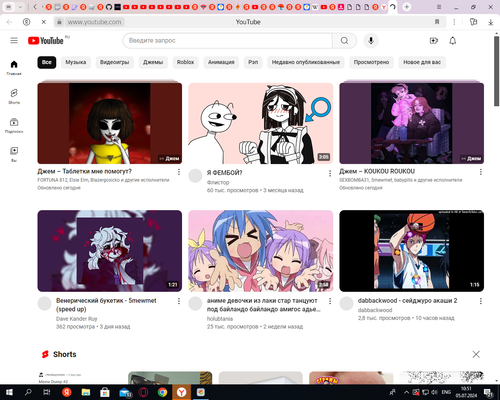Open Microsoft Store from the taskbar

tap(105, 392)
